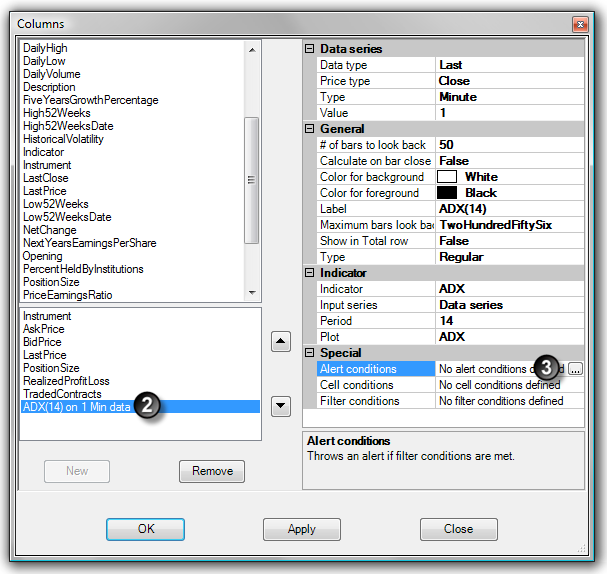Select LastClose in available columns
Screen dimensions: 607x574
[x=46, y=178]
